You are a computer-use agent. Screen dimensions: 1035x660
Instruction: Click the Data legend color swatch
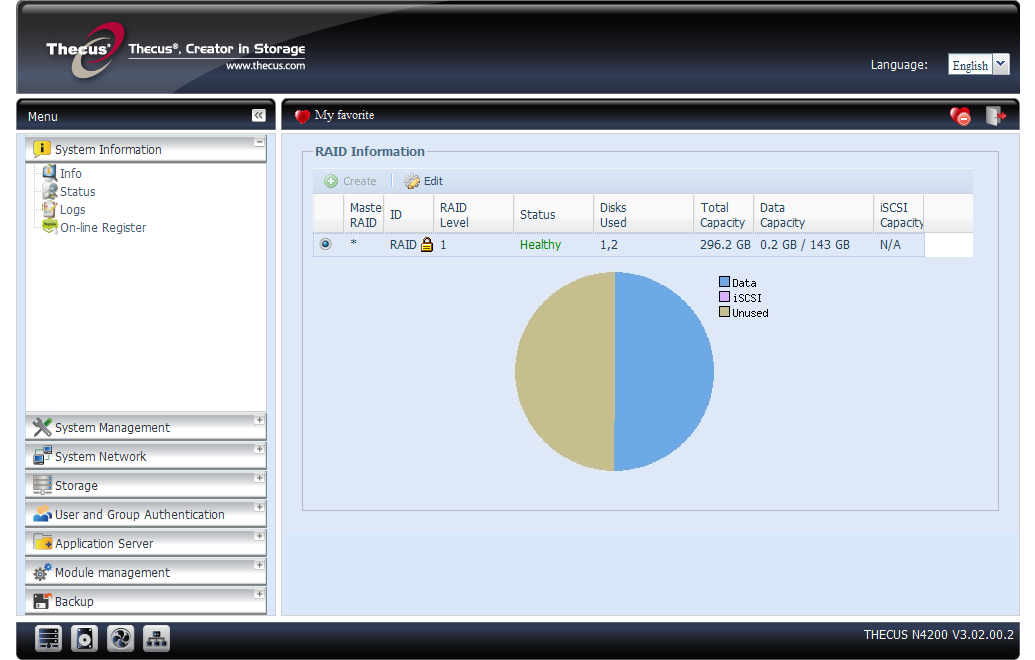[x=724, y=282]
